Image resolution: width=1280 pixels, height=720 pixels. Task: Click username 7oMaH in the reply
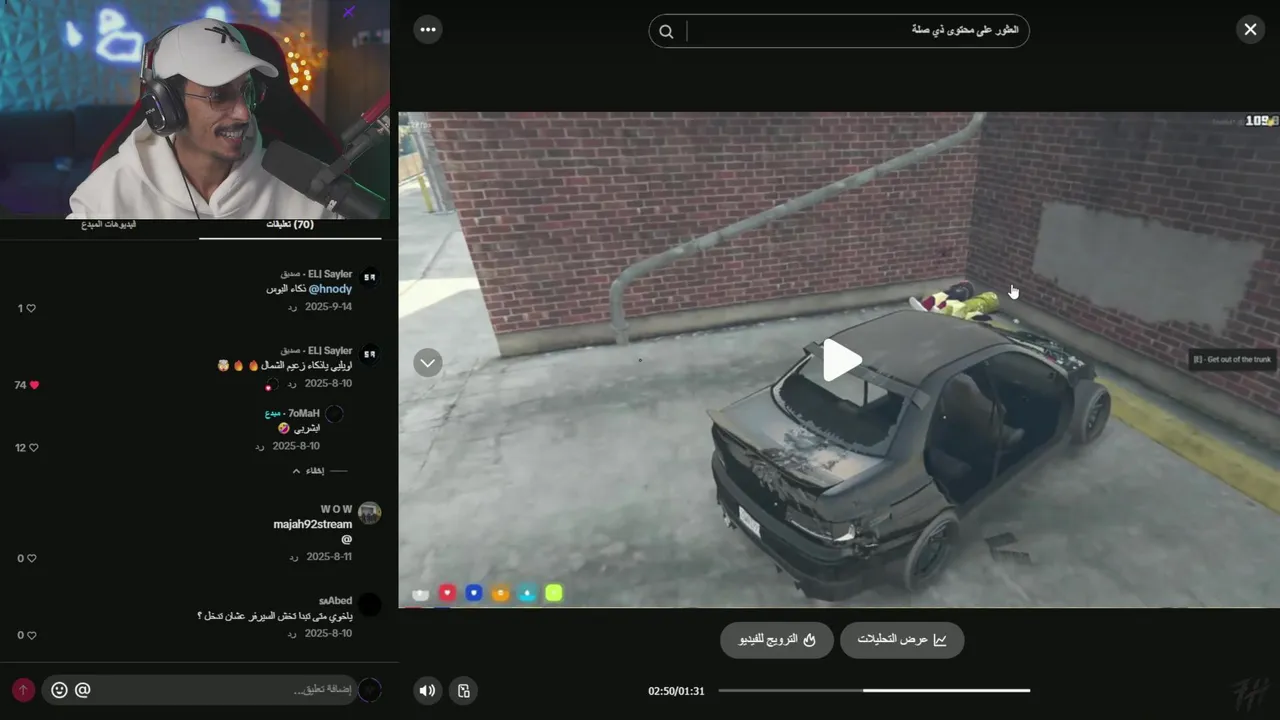tap(305, 413)
